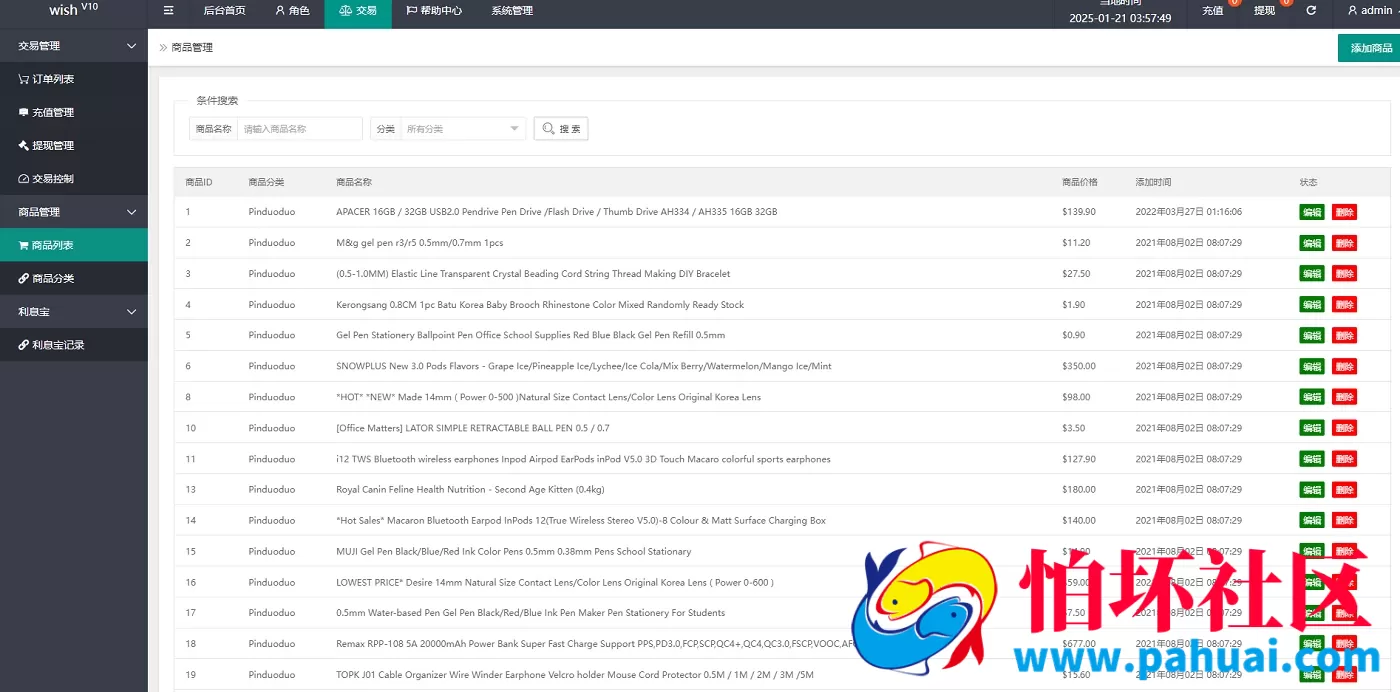This screenshot has width=1400, height=692.
Task: Open the 后台首页 top menu
Action: [x=224, y=11]
